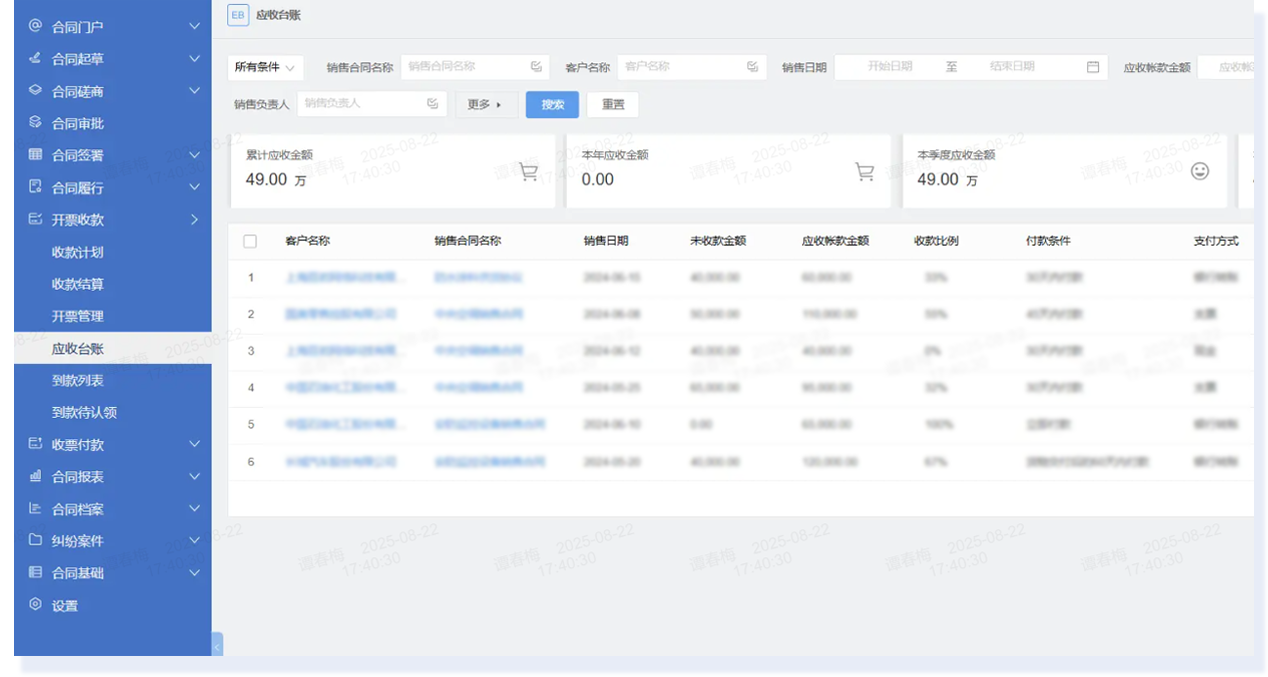Viewport: 1268px width, 677px height.
Task: Click the 支付方式 column header
Action: pos(1216,241)
